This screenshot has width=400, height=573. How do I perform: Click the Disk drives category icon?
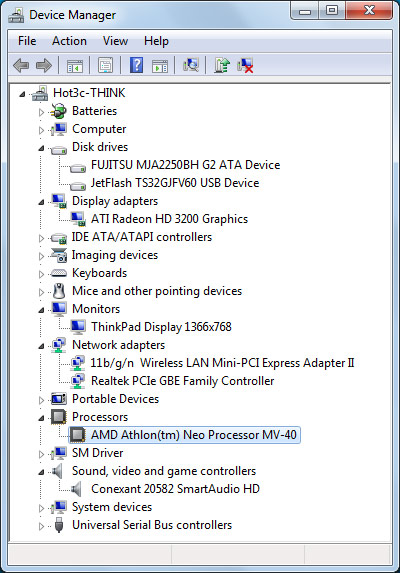[x=59, y=149]
